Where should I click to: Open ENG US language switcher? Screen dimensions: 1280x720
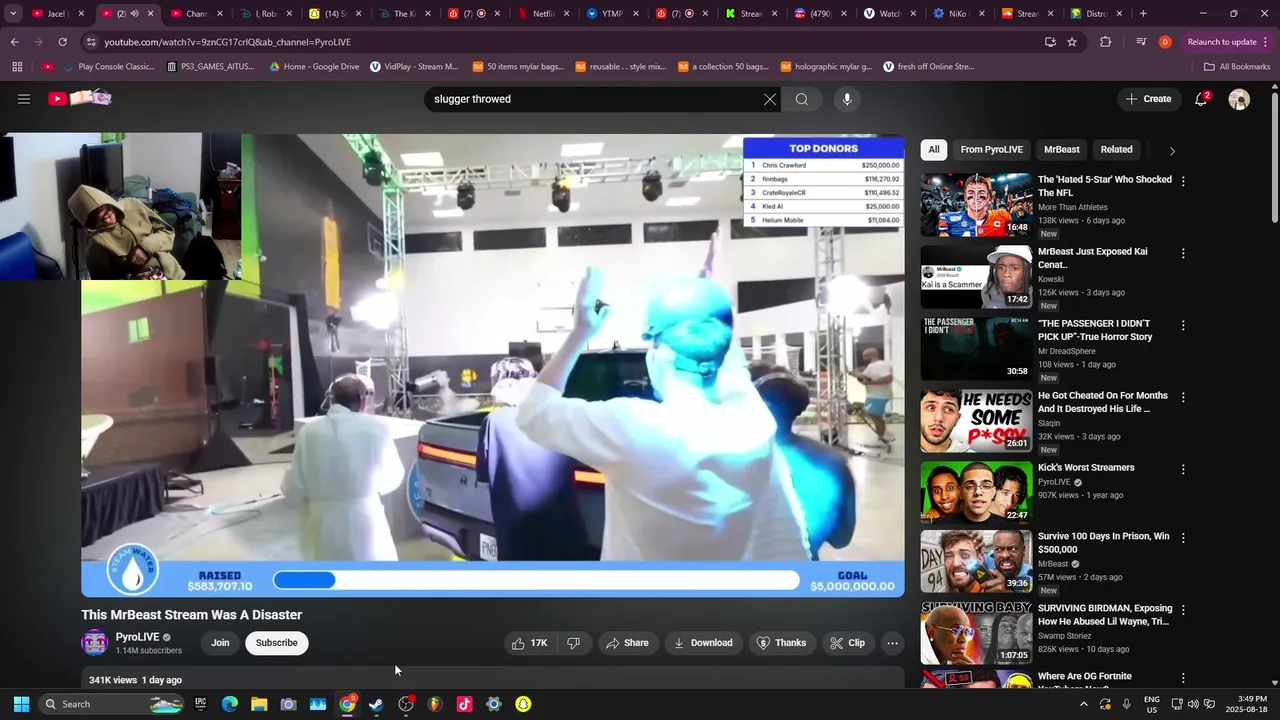1151,704
